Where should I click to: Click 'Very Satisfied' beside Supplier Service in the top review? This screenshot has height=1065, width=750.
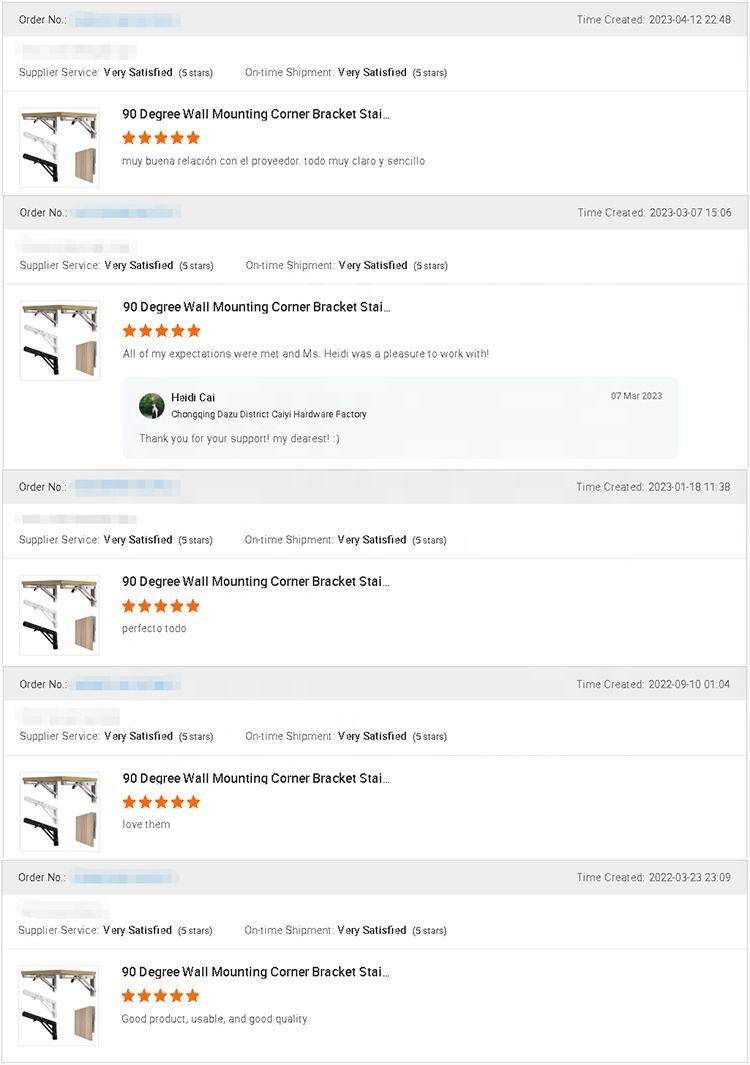coord(138,72)
